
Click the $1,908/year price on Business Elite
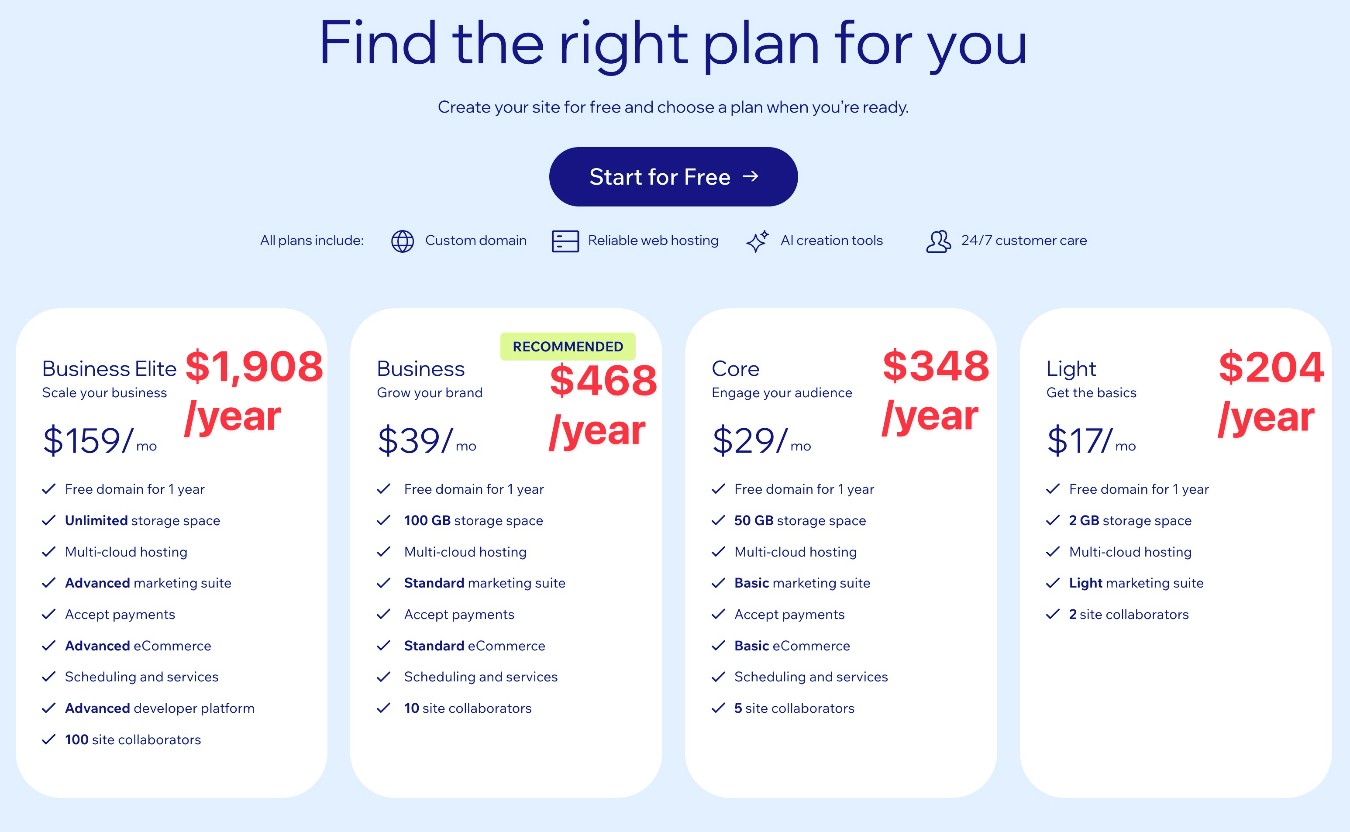252,390
